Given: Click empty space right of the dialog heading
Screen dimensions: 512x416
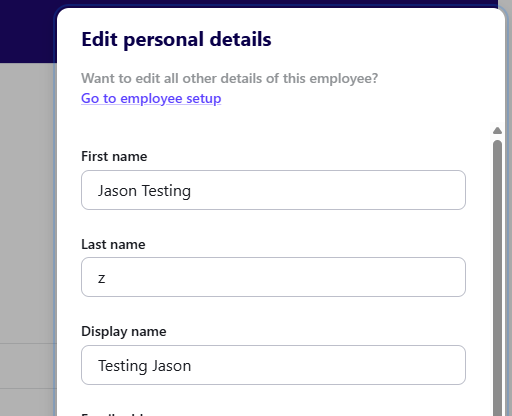Looking at the screenshot, I should (x=383, y=39).
